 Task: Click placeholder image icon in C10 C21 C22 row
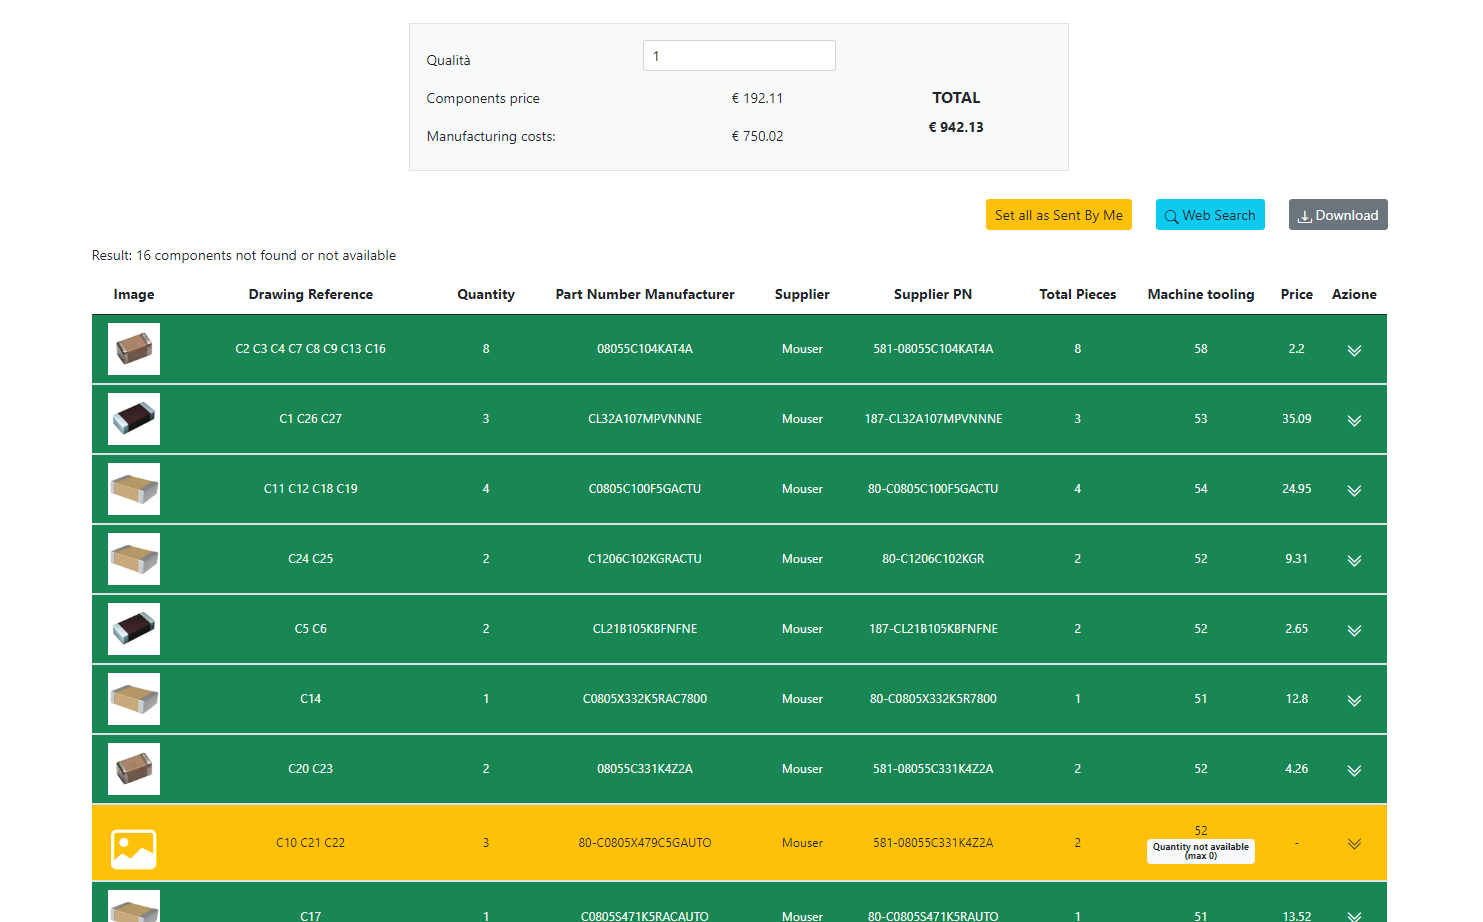134,849
